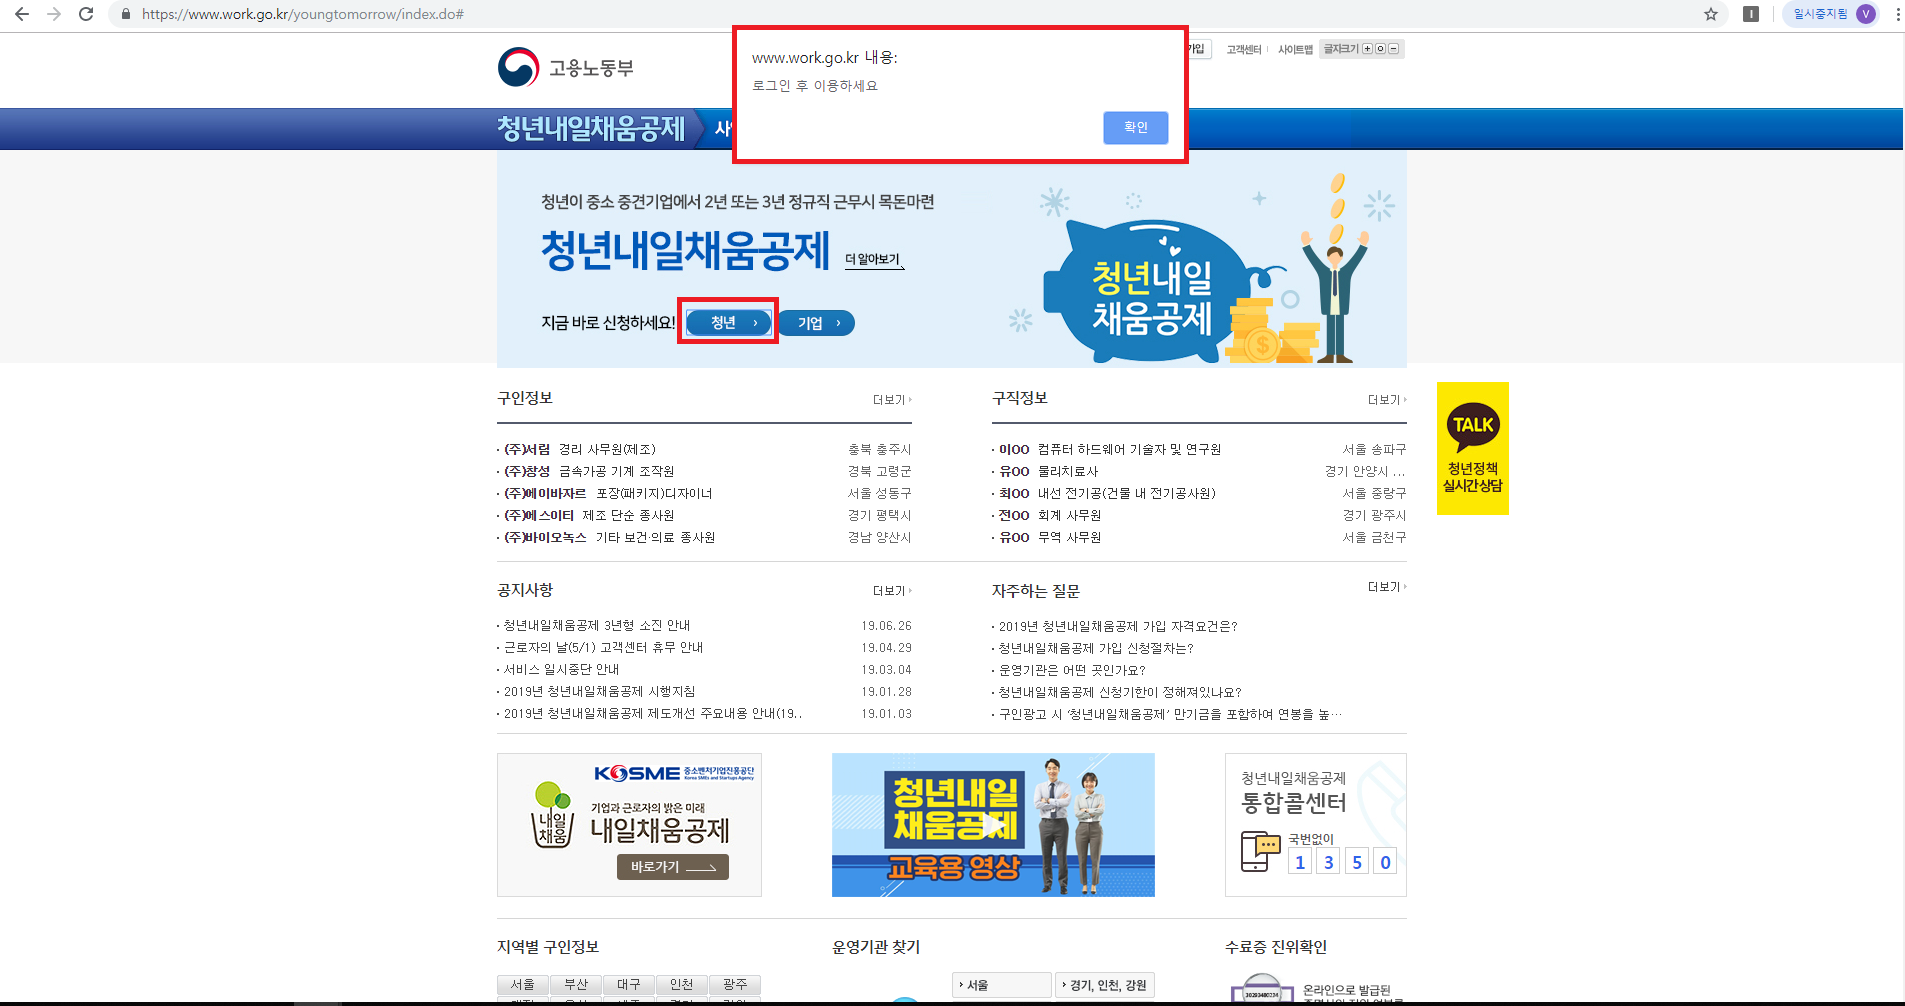Click the 수료증 진위확인 certificate icon

[x=1262, y=990]
